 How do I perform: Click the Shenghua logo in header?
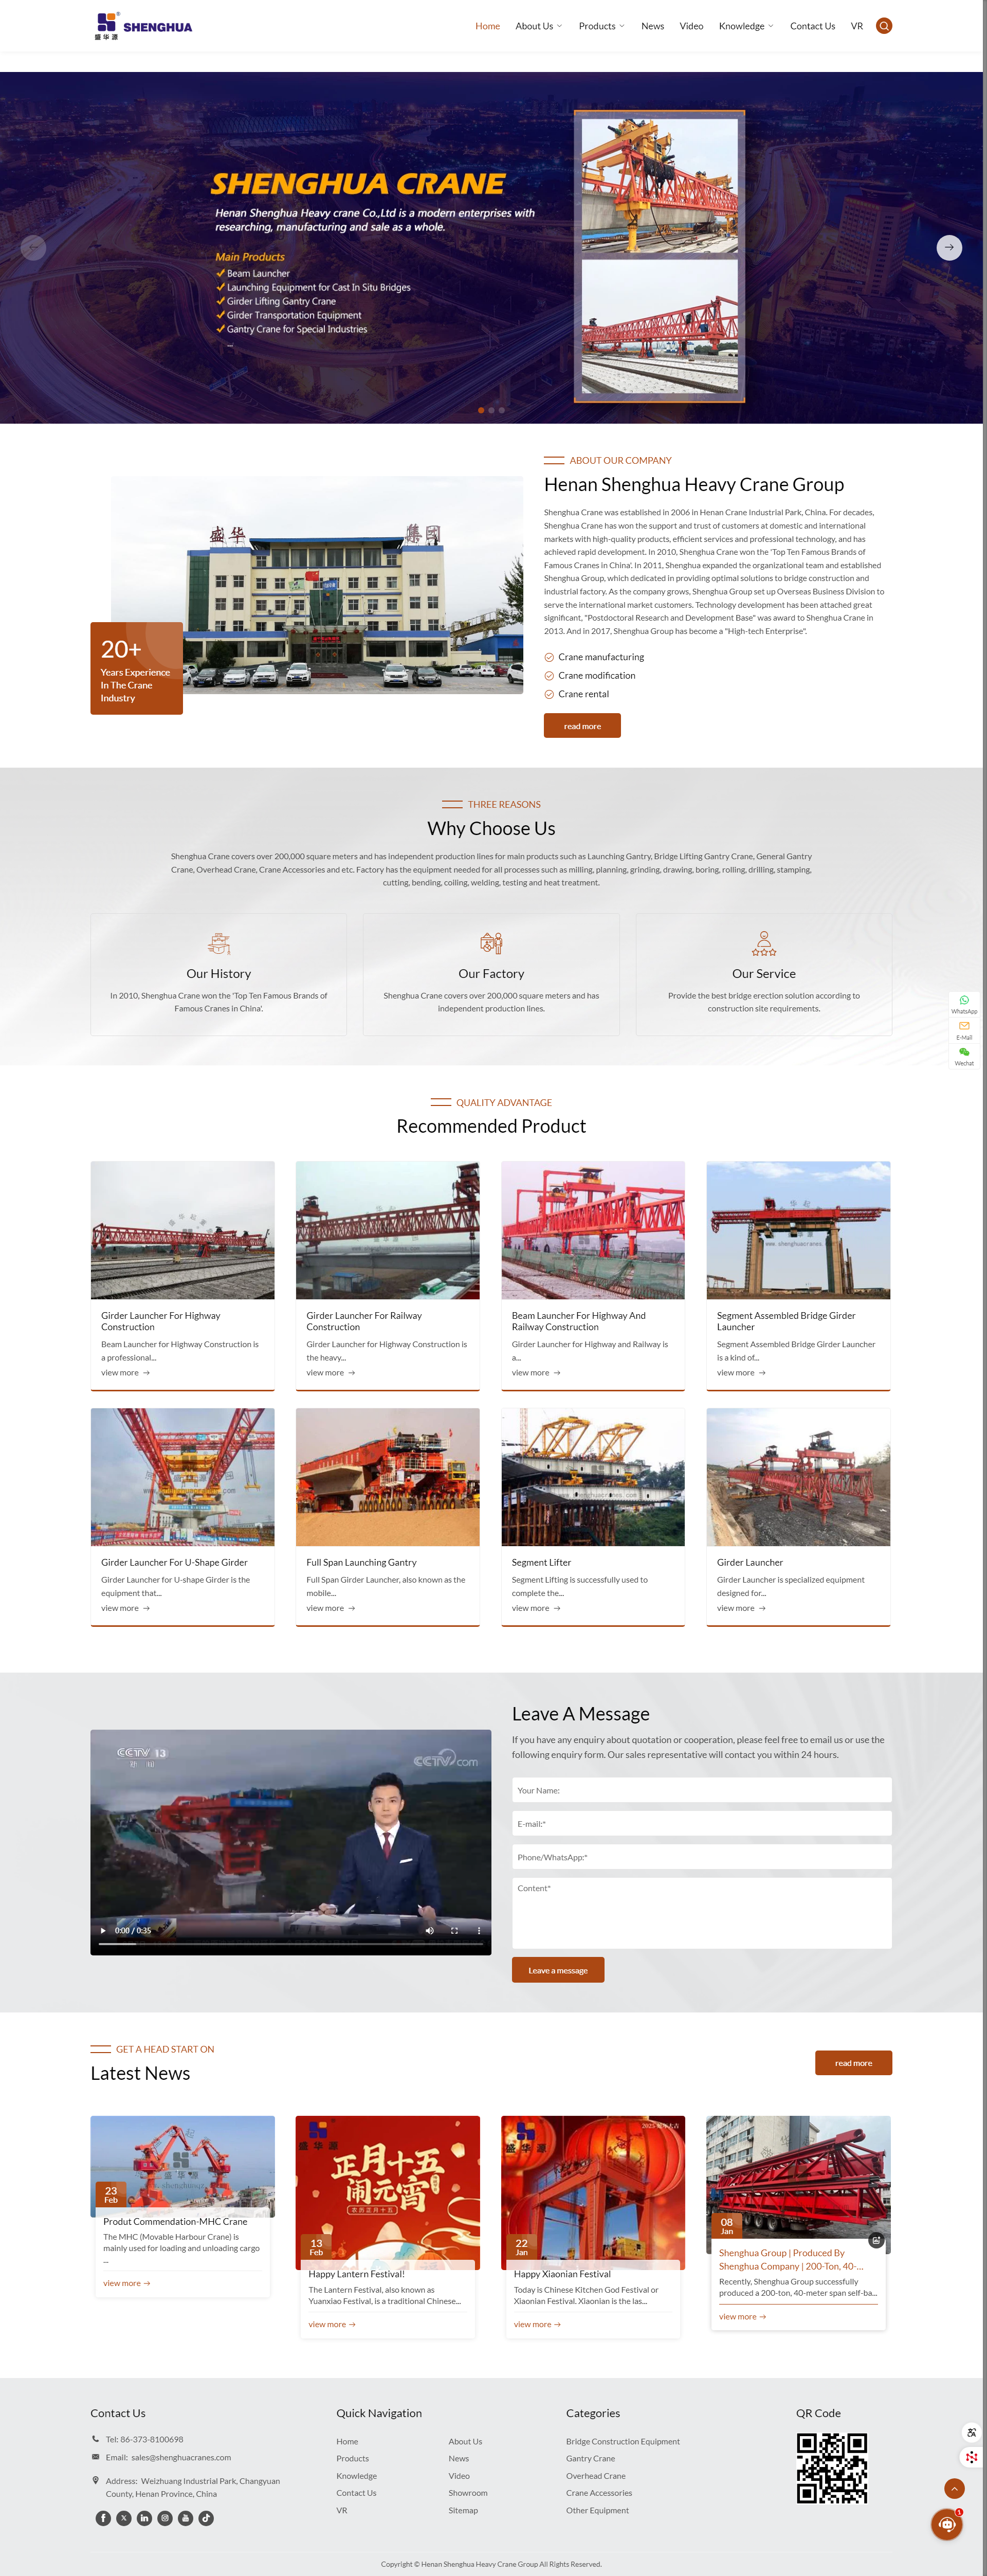(143, 26)
